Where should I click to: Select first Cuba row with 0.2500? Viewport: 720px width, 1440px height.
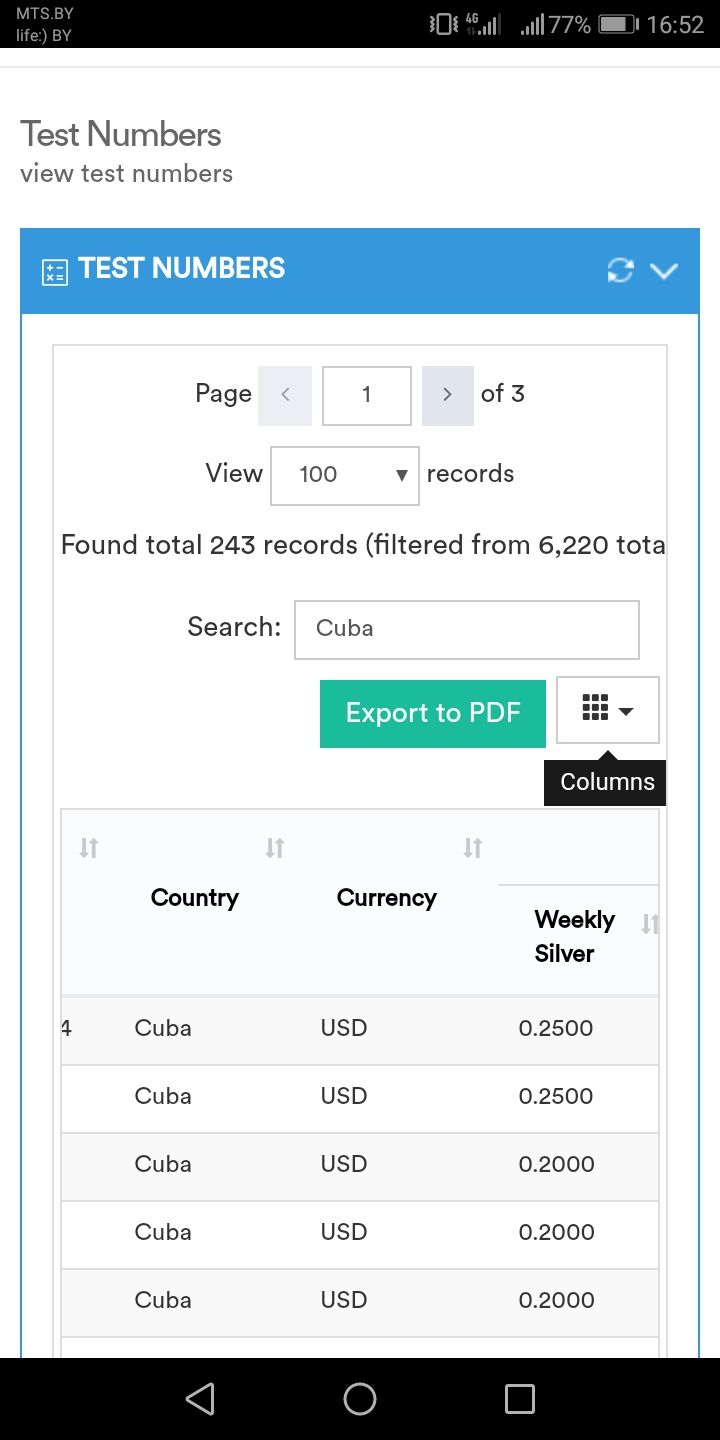(x=163, y=1028)
